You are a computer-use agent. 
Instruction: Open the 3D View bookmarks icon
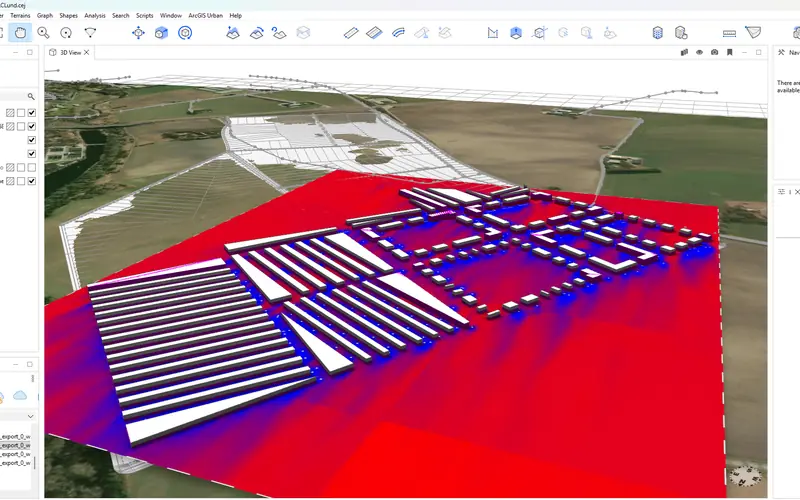730,53
